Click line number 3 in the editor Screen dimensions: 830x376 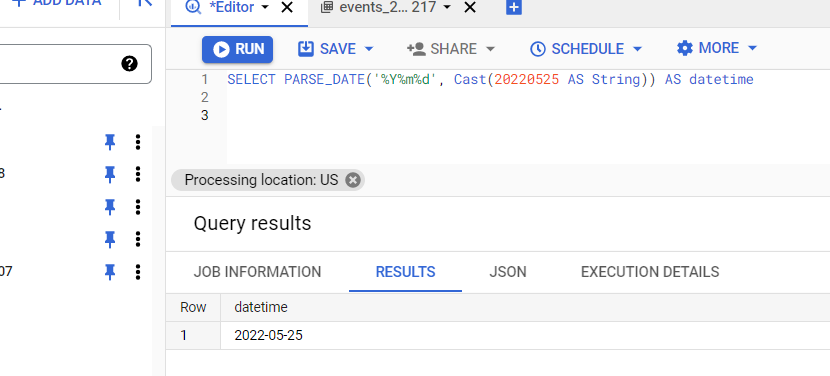pos(205,115)
